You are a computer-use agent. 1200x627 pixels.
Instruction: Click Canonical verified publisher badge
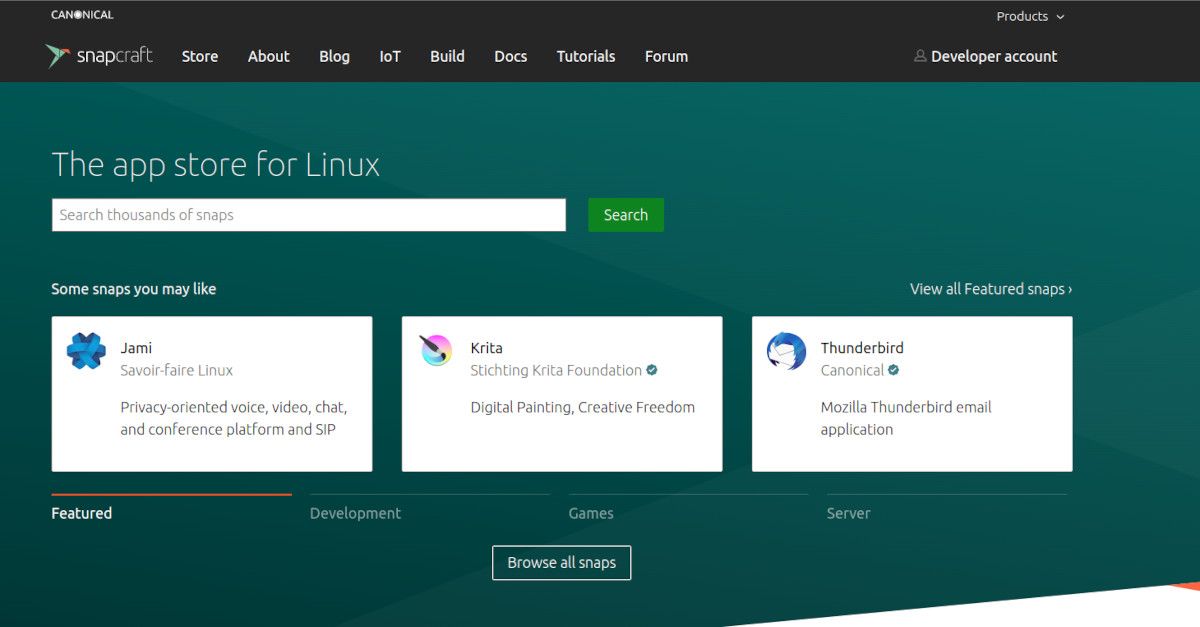click(894, 370)
